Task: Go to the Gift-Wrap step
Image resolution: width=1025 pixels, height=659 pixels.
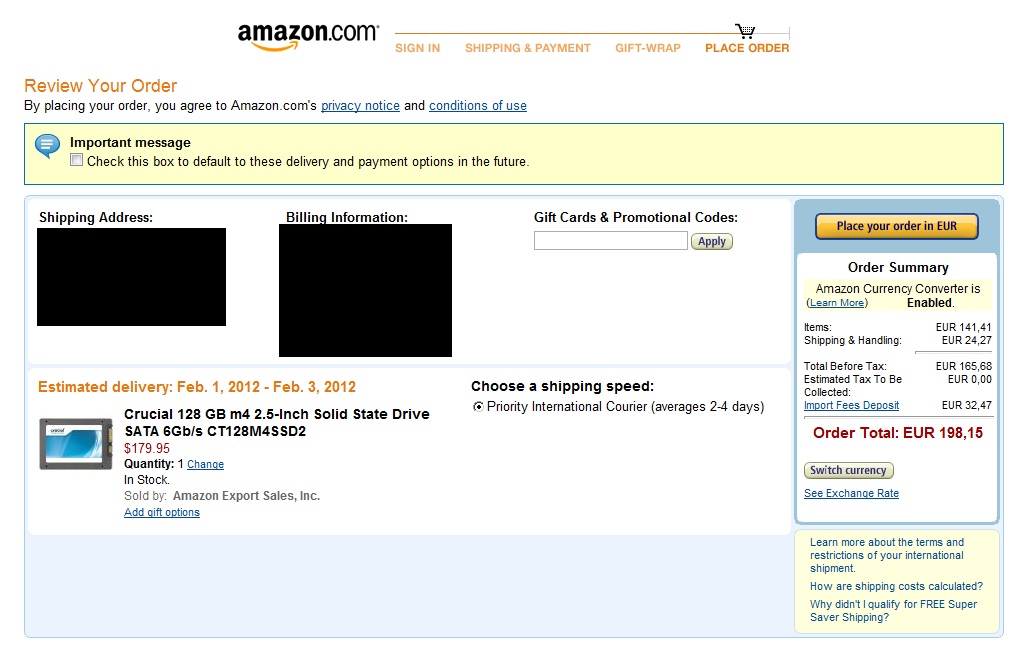Action: click(x=647, y=48)
